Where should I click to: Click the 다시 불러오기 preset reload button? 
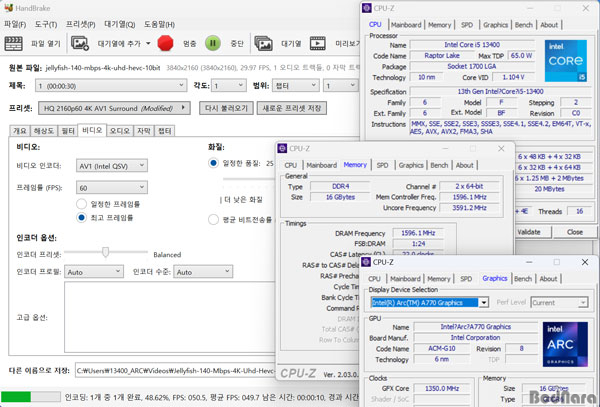tap(226, 108)
